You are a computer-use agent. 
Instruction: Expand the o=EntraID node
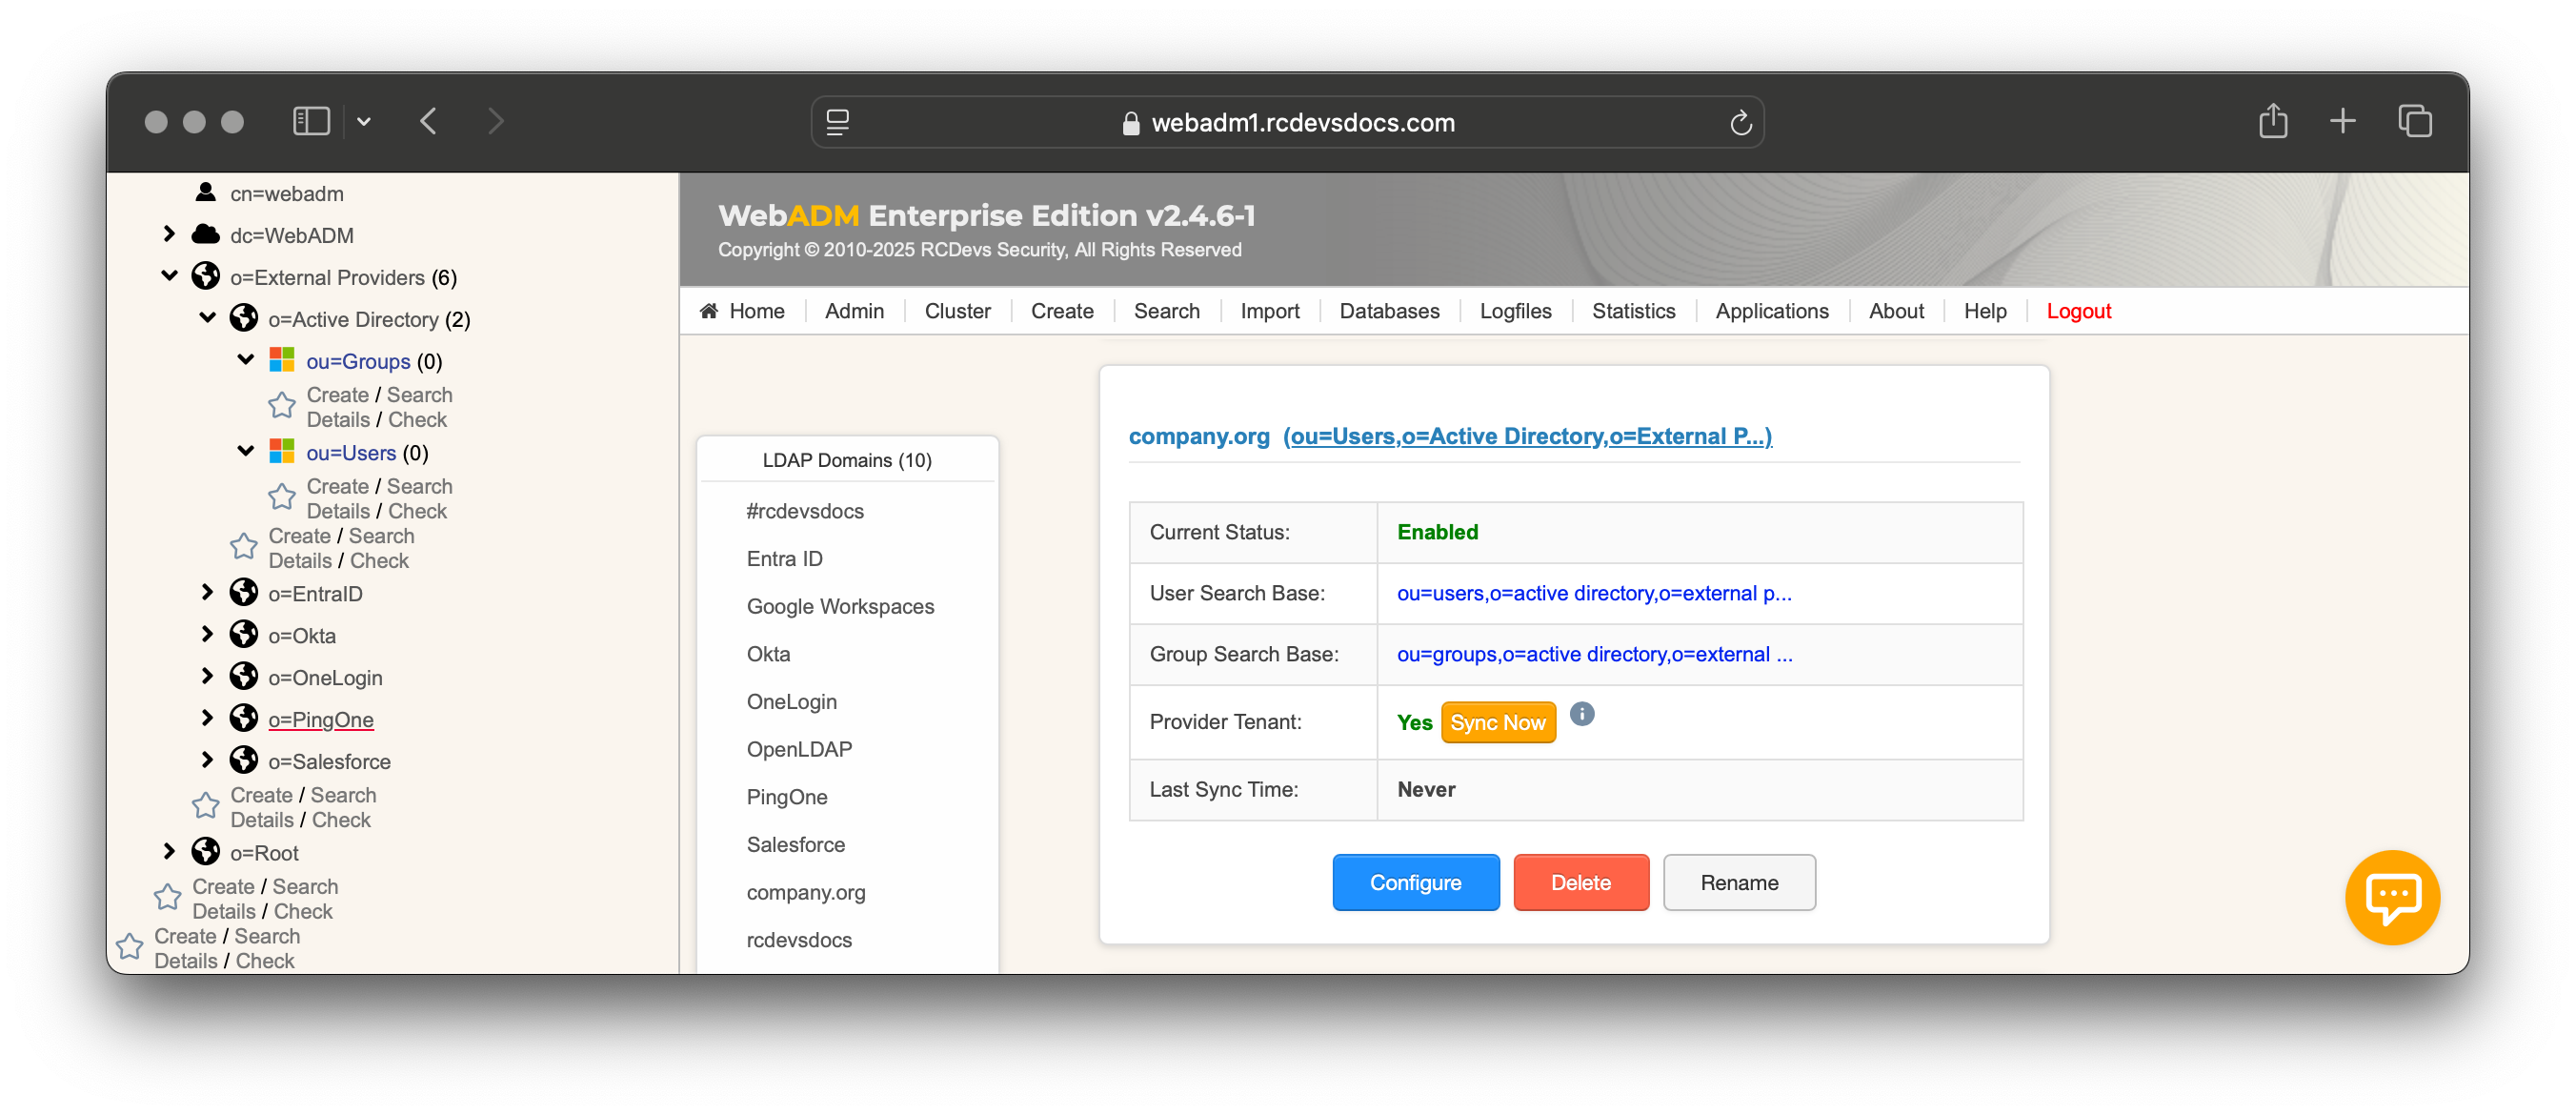(x=207, y=593)
